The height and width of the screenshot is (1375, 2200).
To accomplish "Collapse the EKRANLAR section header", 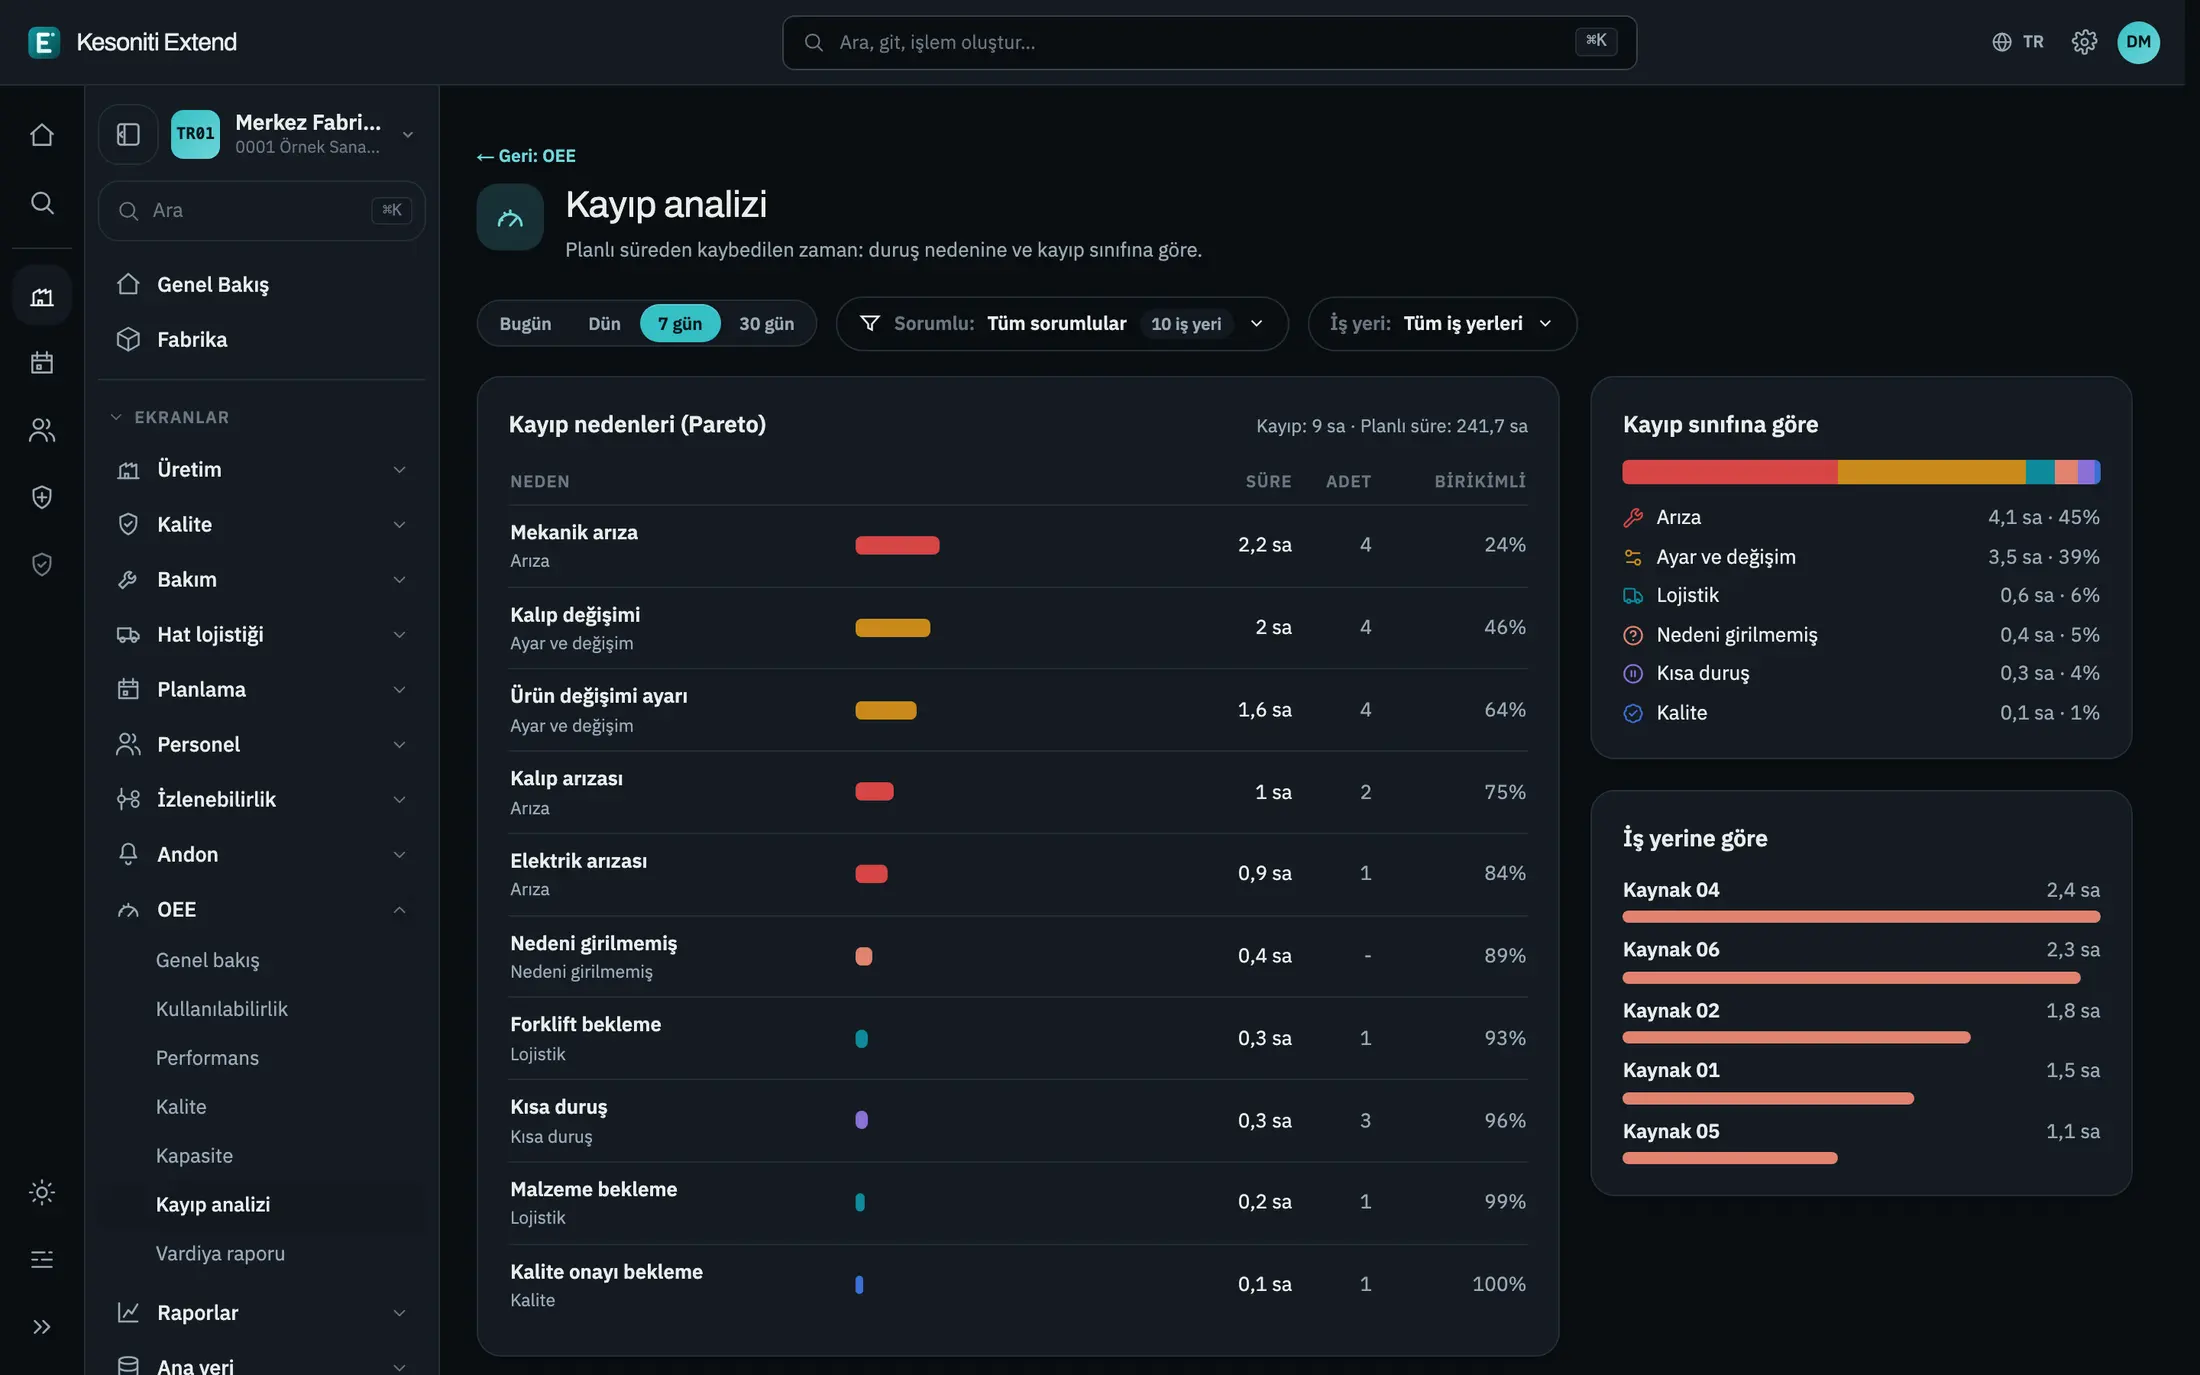I will click(x=170, y=417).
